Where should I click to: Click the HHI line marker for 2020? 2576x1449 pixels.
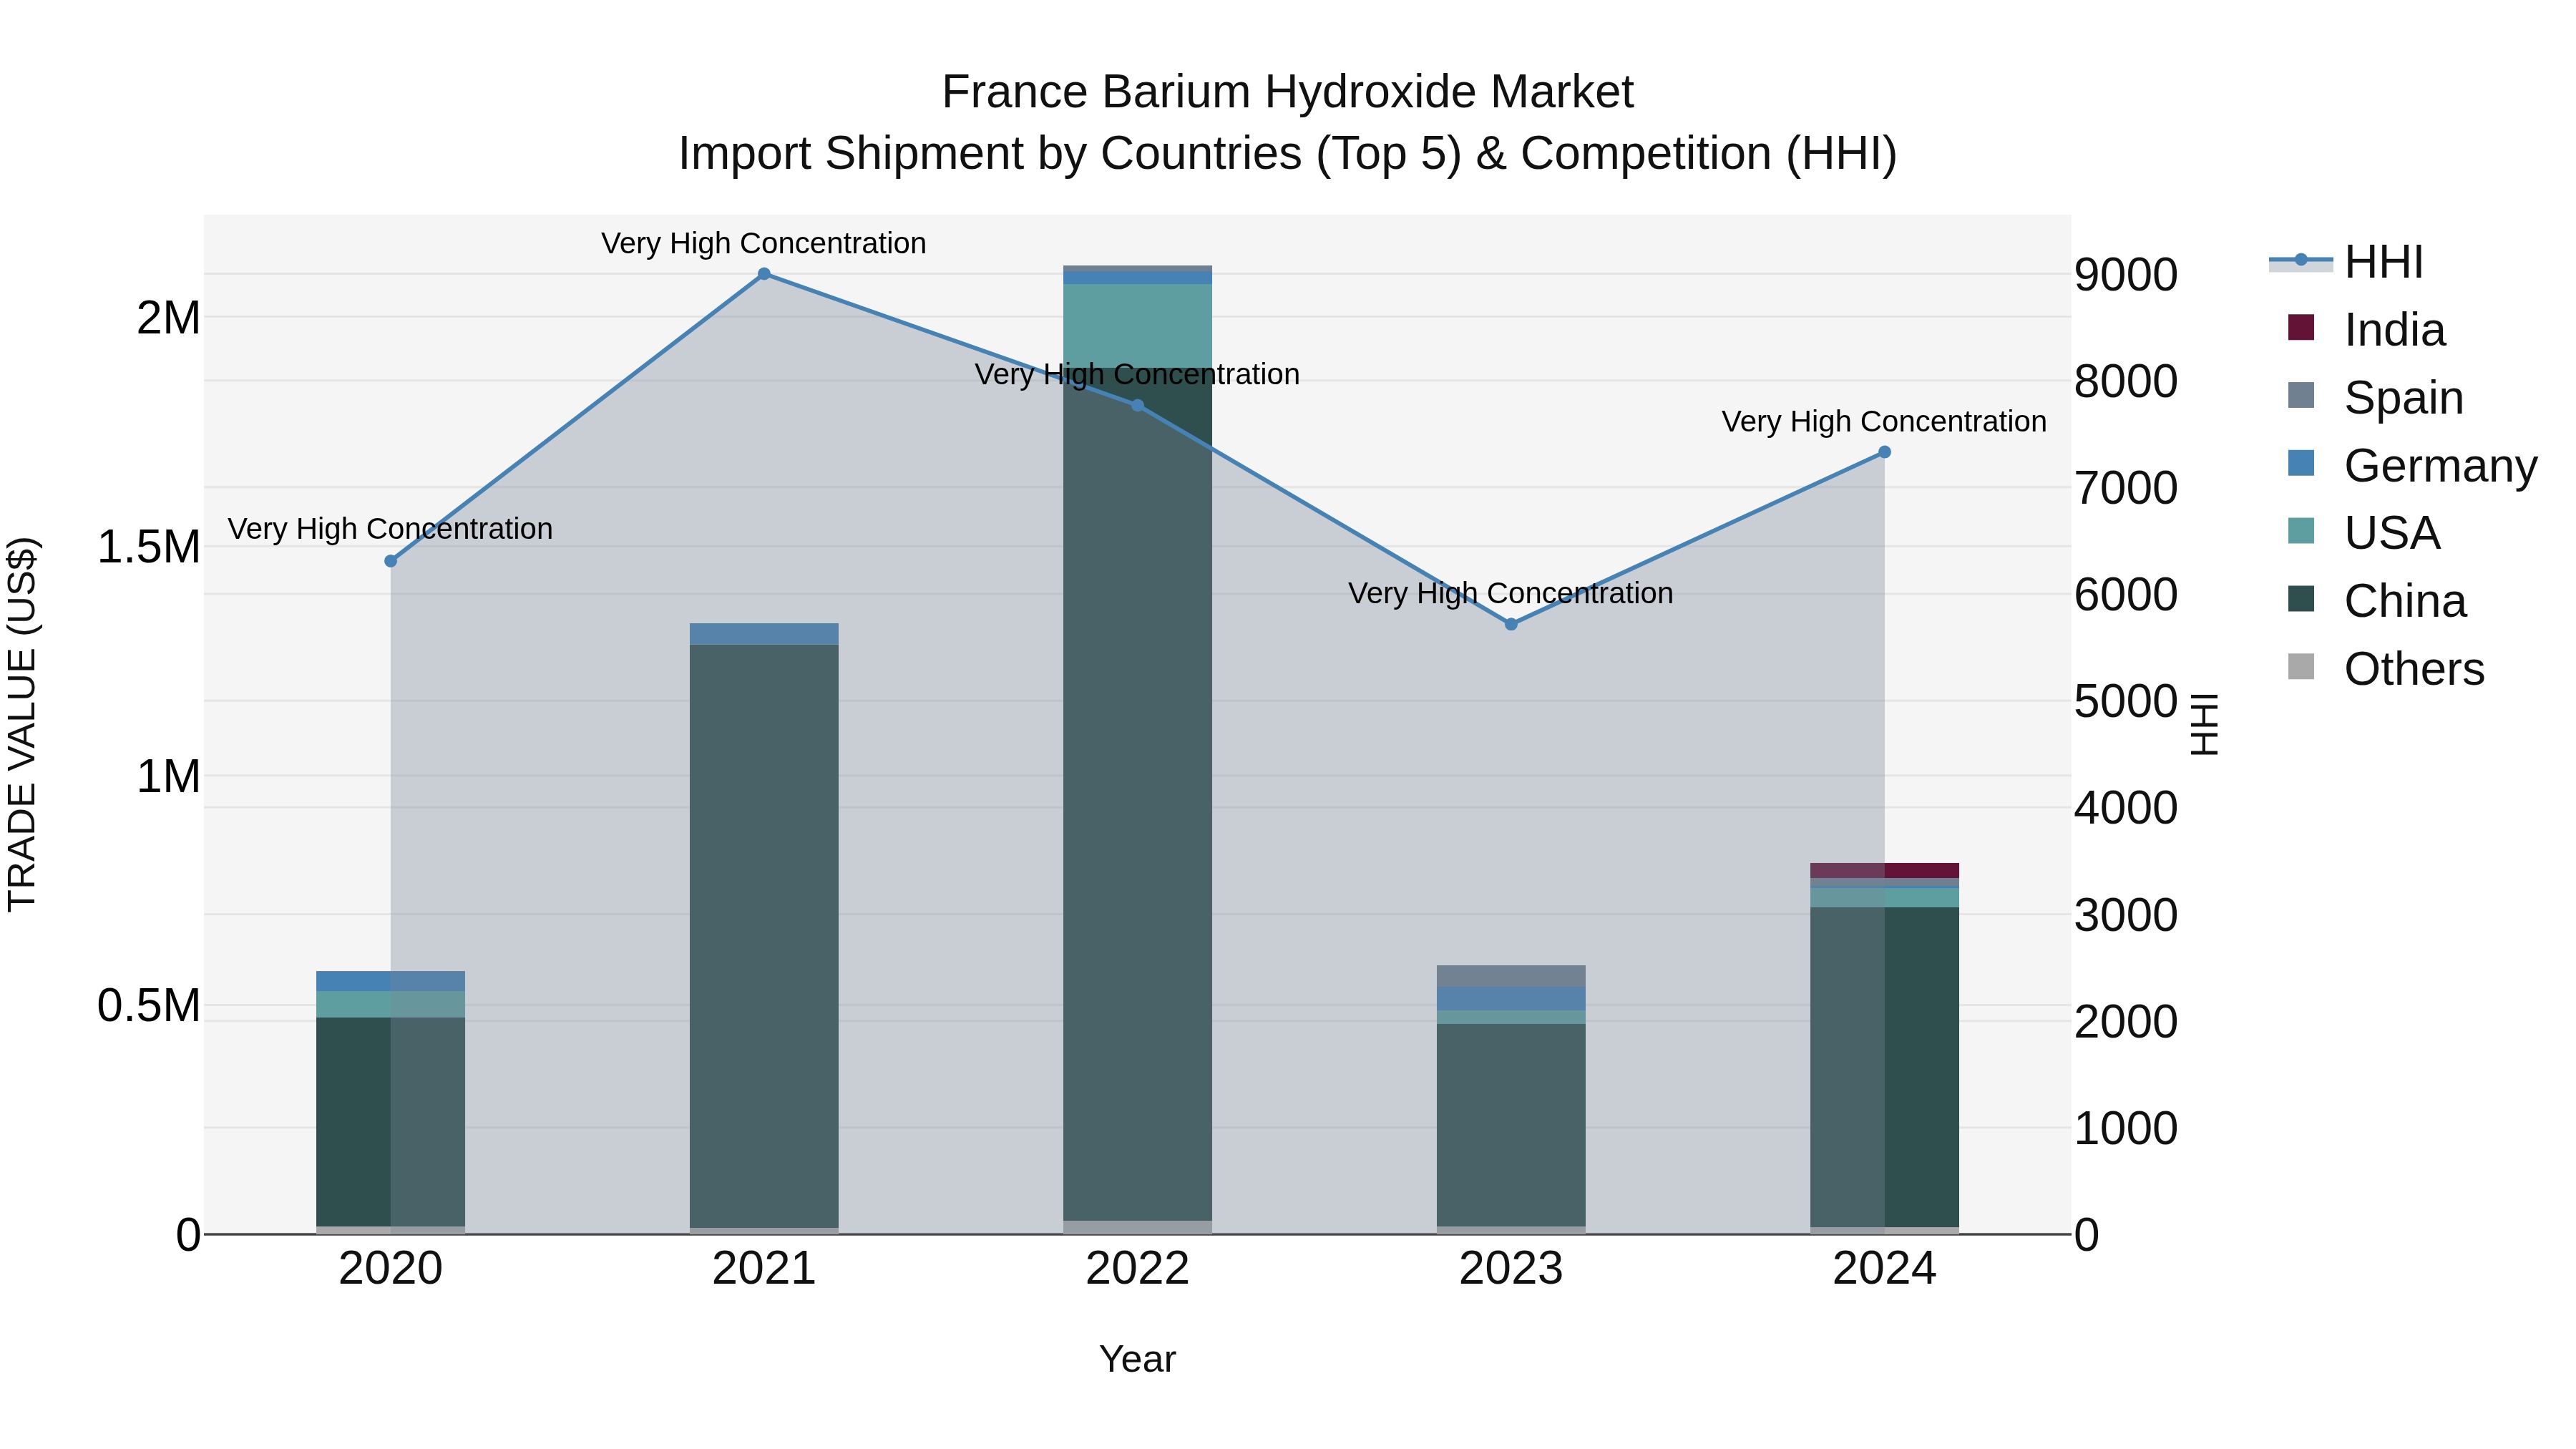[x=391, y=561]
